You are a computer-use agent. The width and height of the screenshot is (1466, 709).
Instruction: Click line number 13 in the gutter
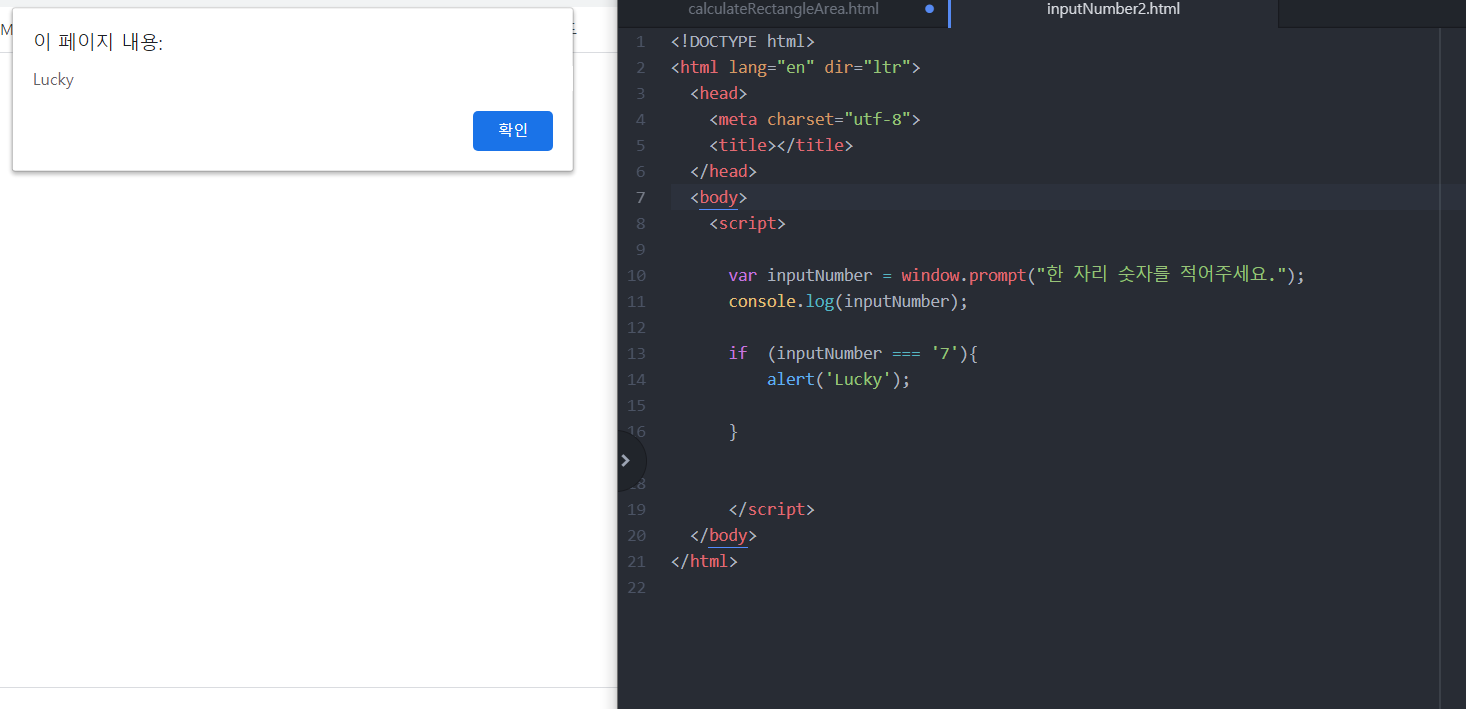637,353
